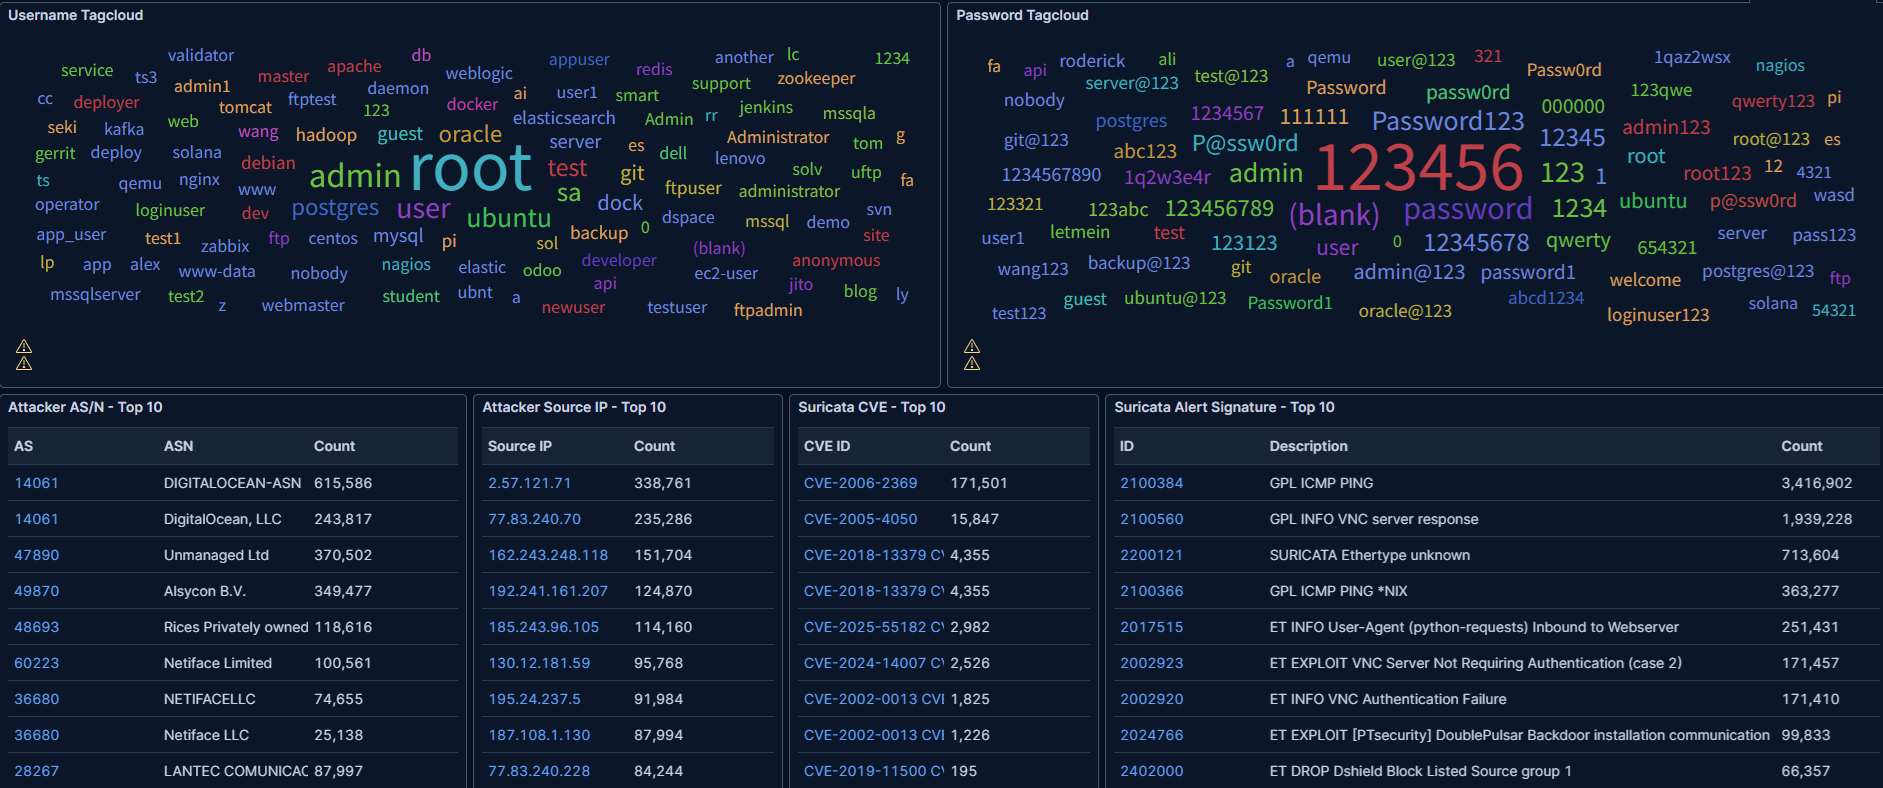Filter by the "ubuntu" username tag
The image size is (1883, 788).
(508, 218)
